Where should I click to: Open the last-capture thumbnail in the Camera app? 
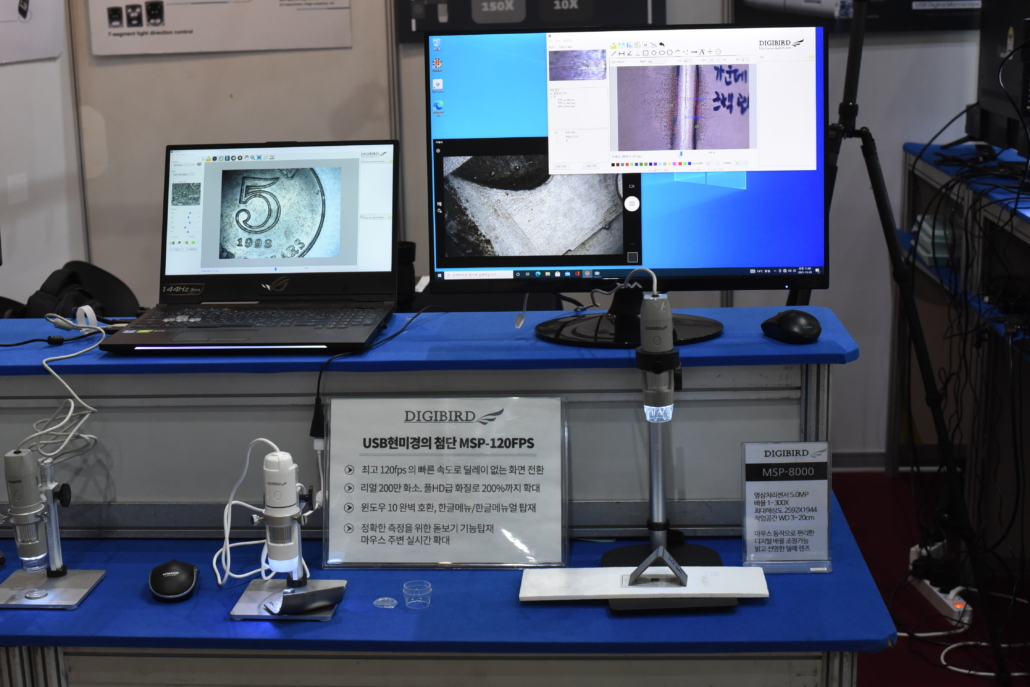click(x=633, y=257)
